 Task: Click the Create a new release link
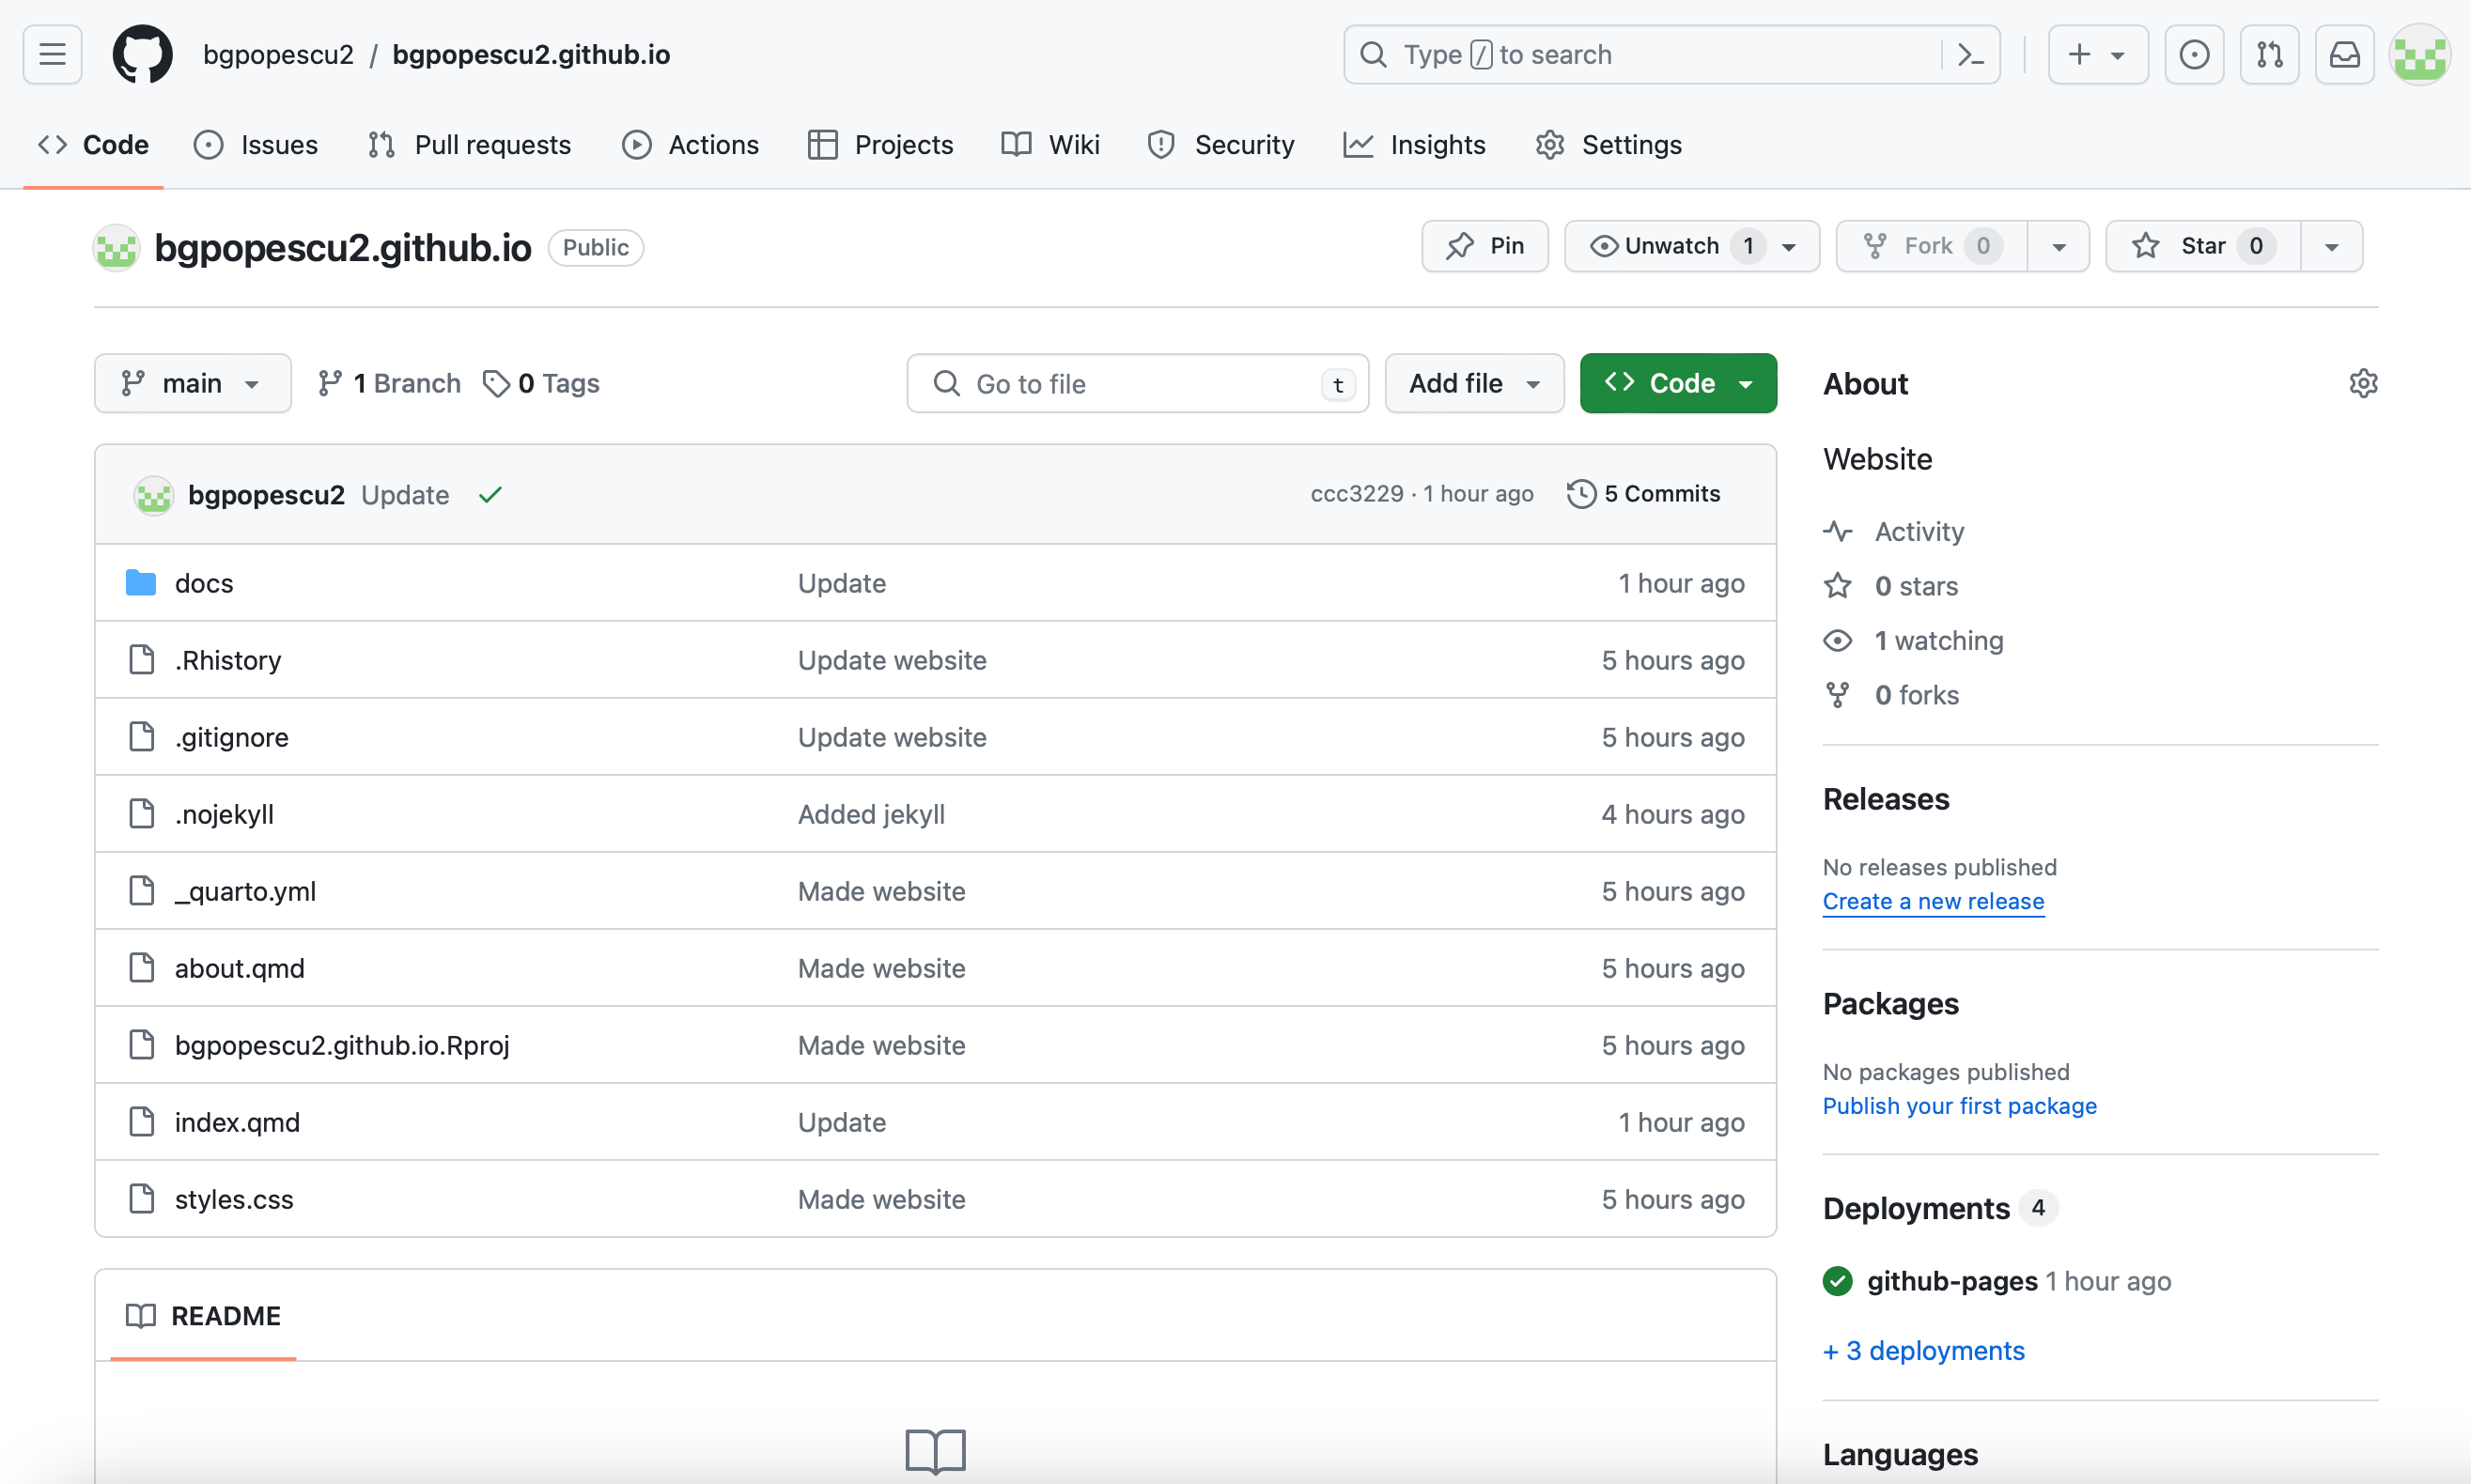[1933, 901]
